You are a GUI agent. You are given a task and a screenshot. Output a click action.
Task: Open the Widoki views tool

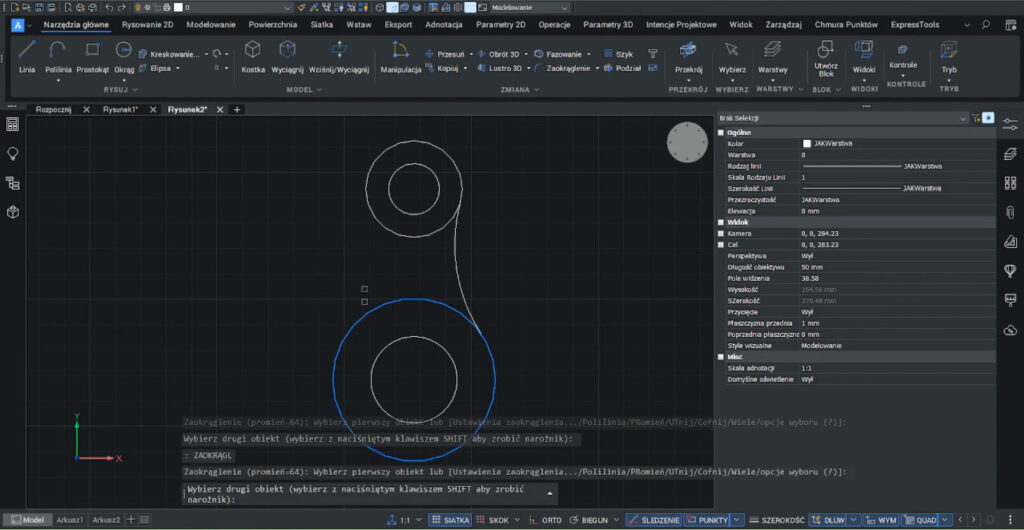pyautogui.click(x=864, y=57)
